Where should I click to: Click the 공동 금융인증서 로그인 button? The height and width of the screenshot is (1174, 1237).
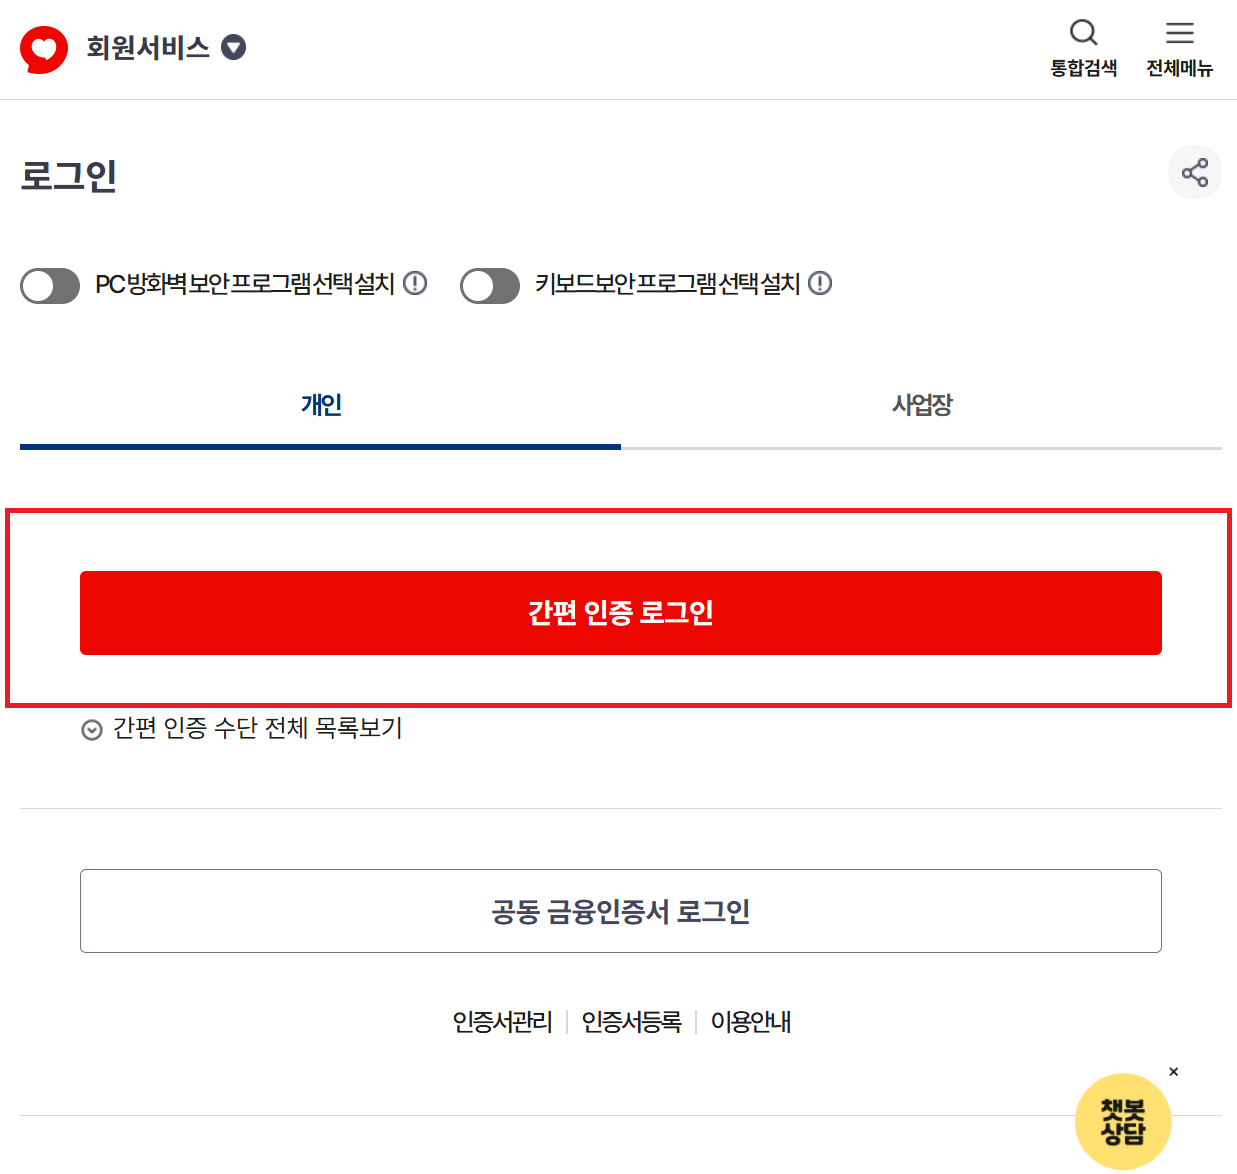coord(620,911)
